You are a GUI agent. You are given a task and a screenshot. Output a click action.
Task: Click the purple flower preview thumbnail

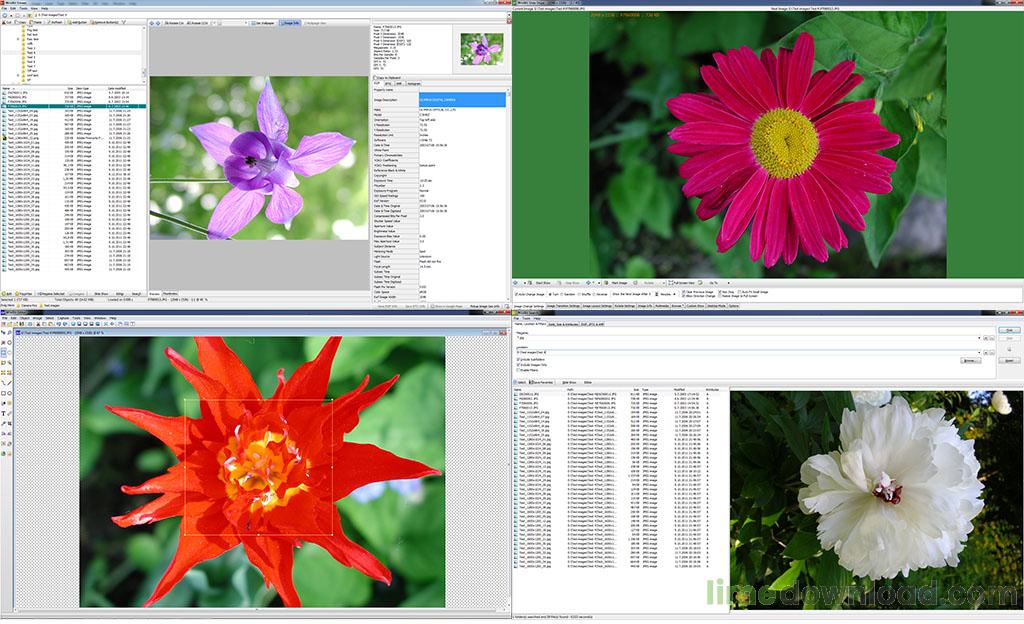point(482,46)
